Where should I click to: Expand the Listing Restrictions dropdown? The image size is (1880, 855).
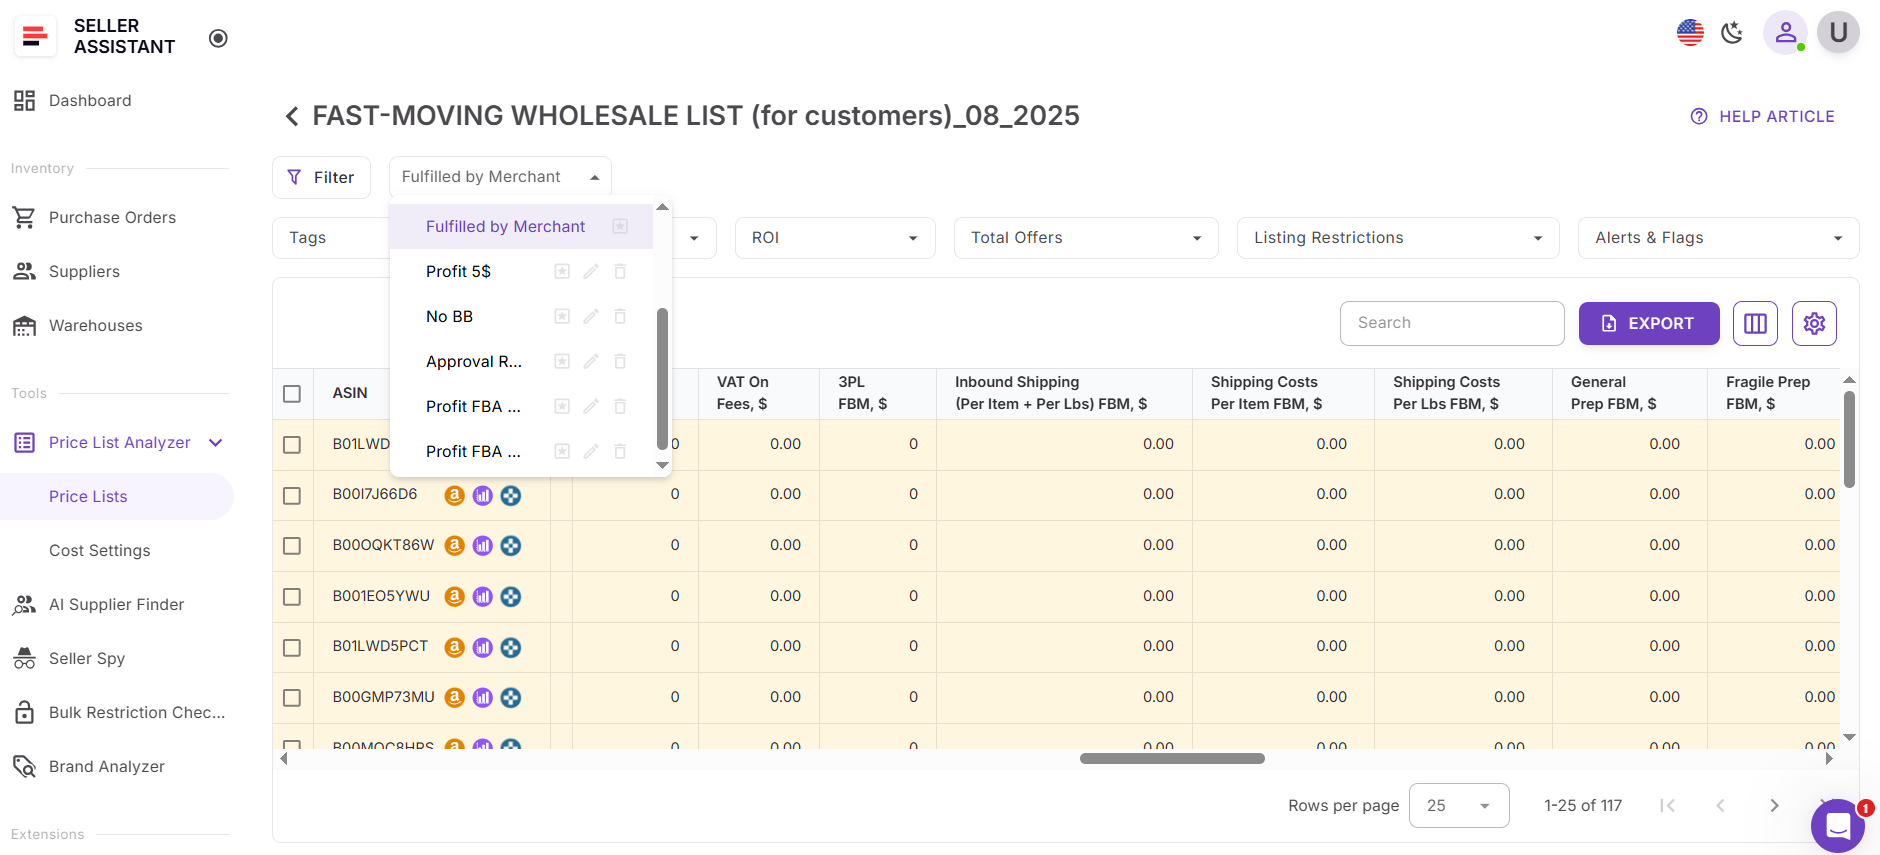coord(1398,238)
